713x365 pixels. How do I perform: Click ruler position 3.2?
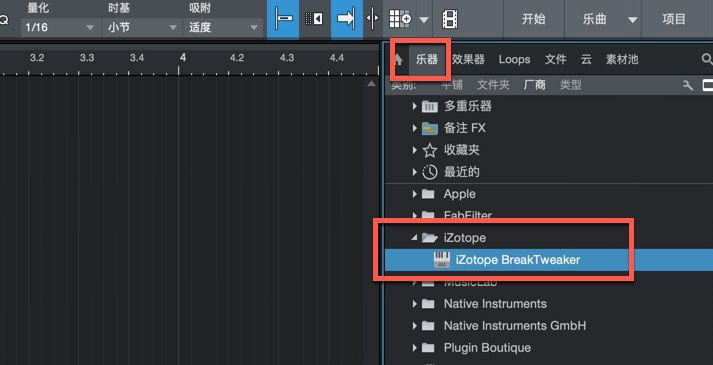[x=37, y=58]
